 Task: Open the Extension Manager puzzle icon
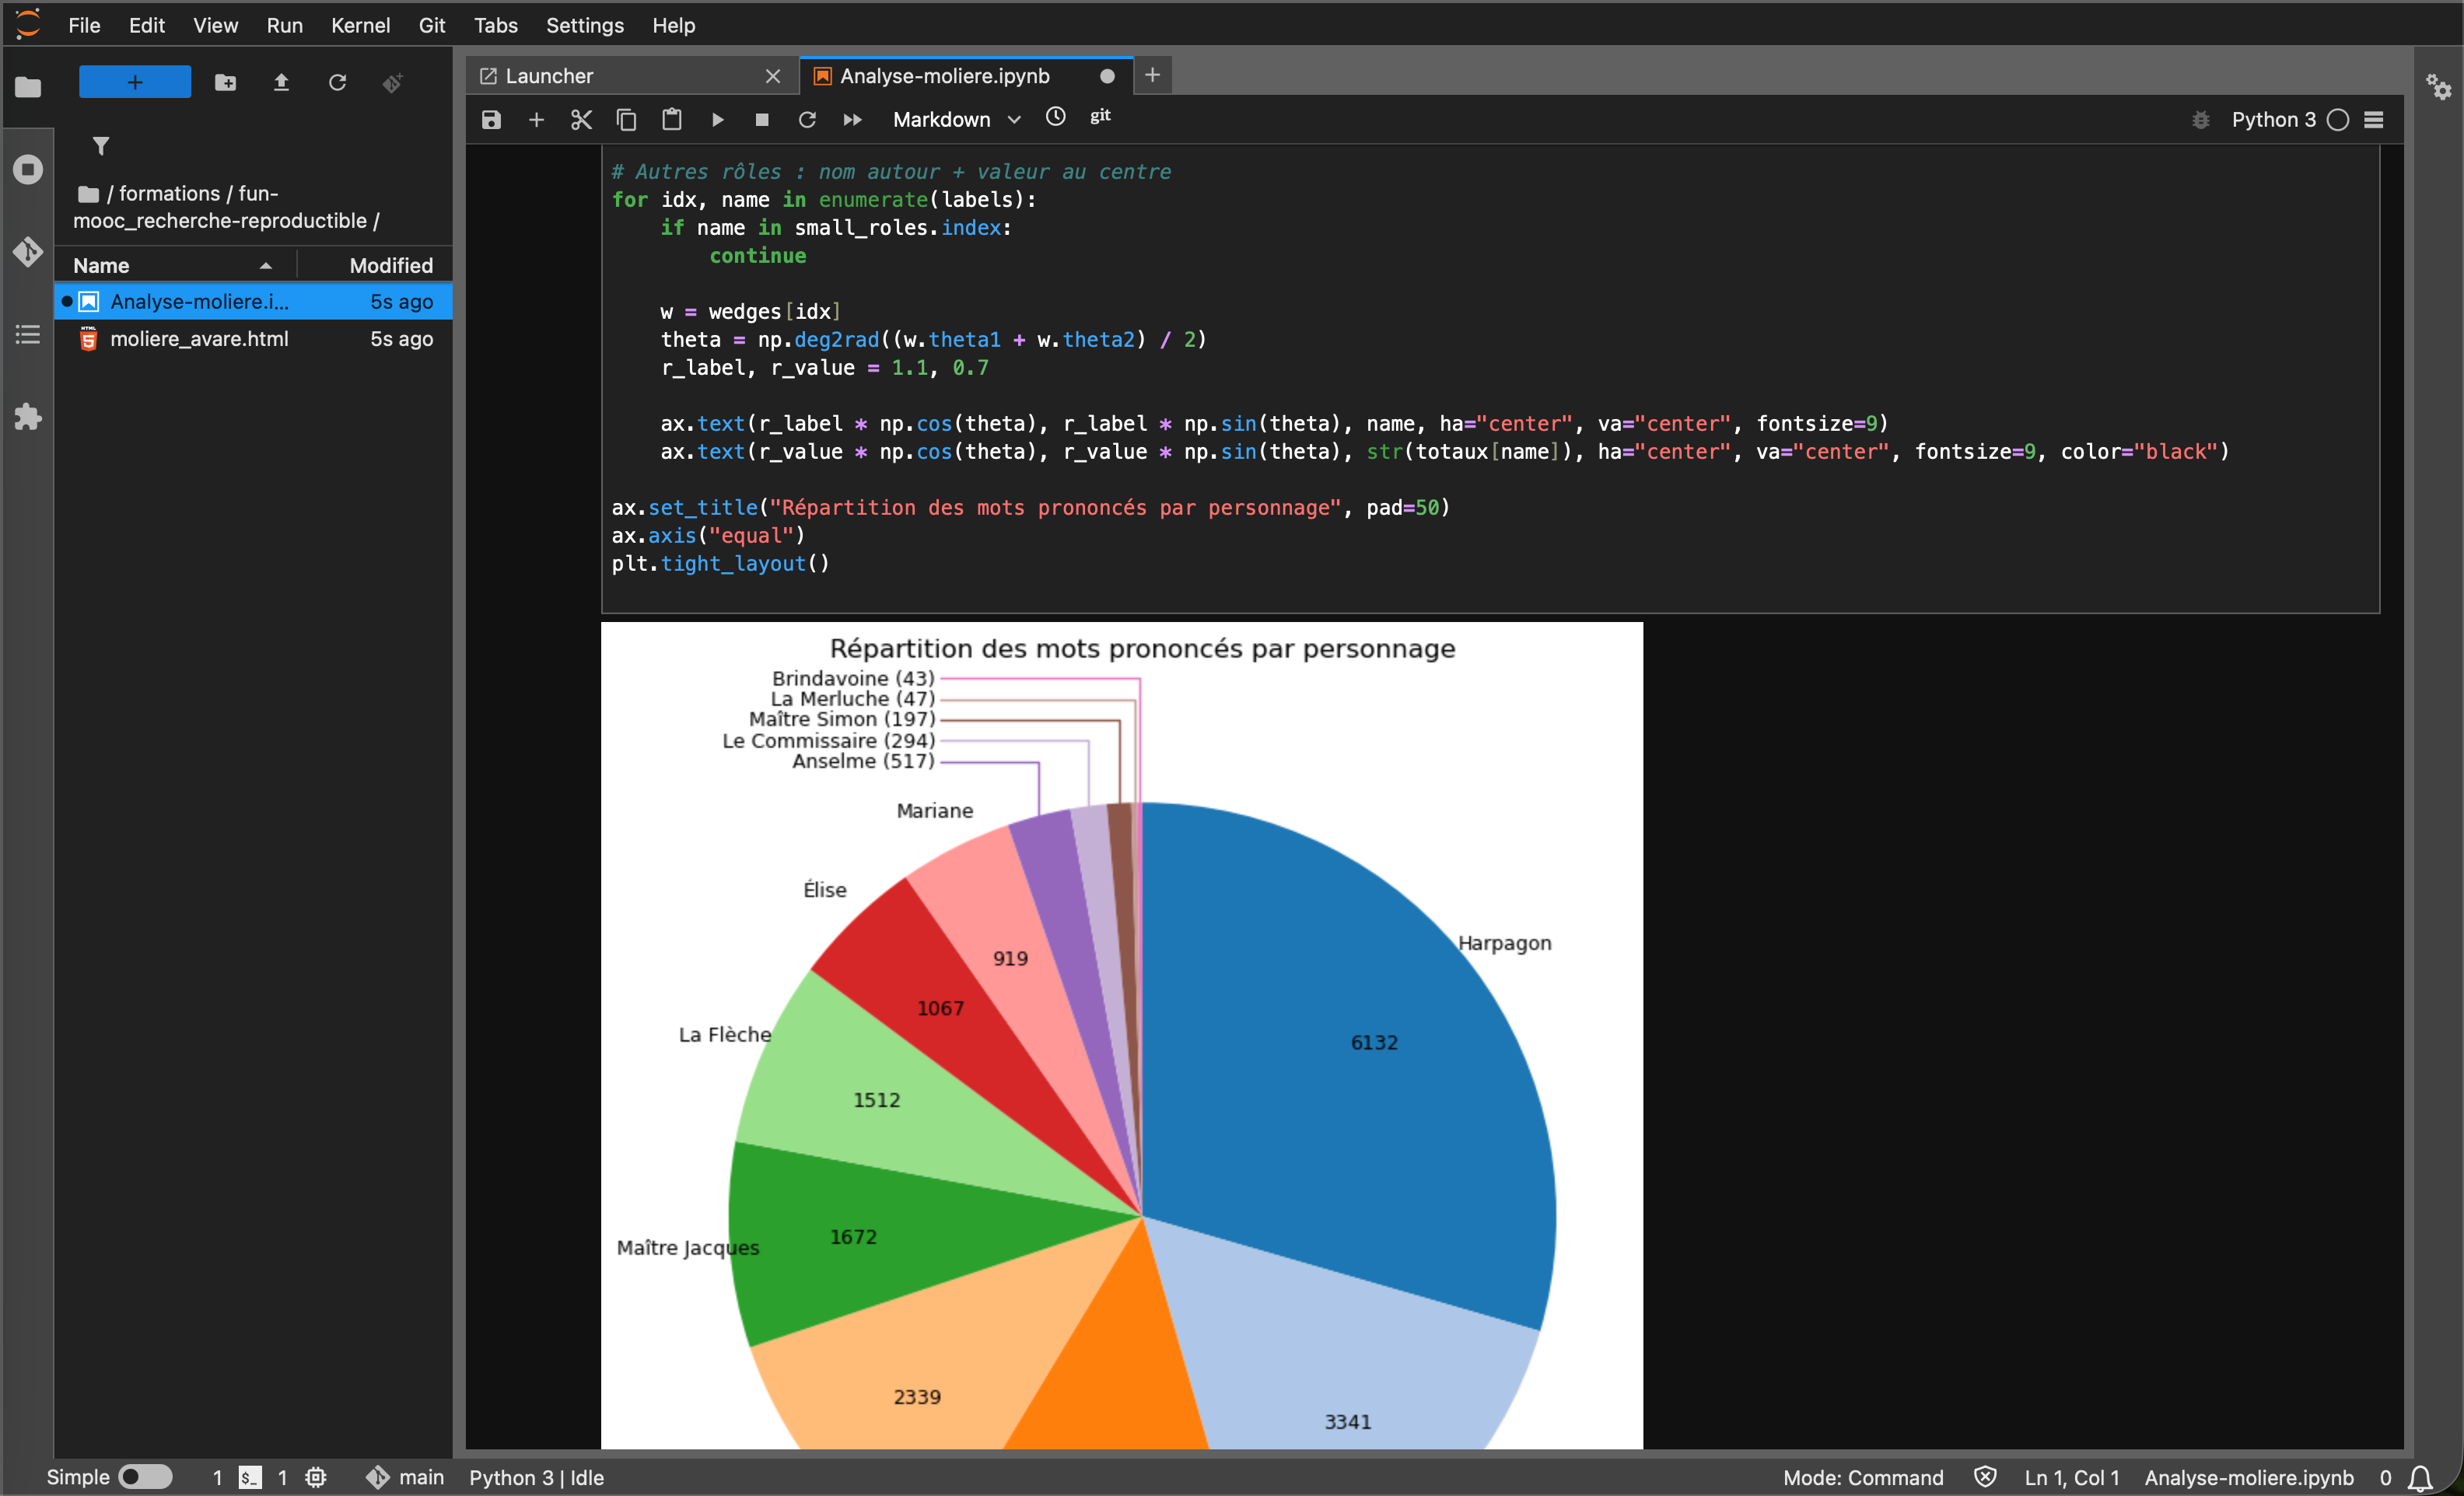28,416
